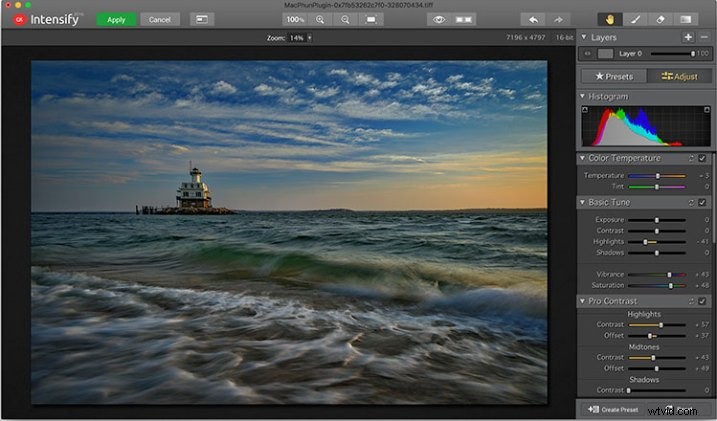This screenshot has width=717, height=421.
Task: Toggle histogram right highlight clipping triangle
Action: tap(707, 110)
